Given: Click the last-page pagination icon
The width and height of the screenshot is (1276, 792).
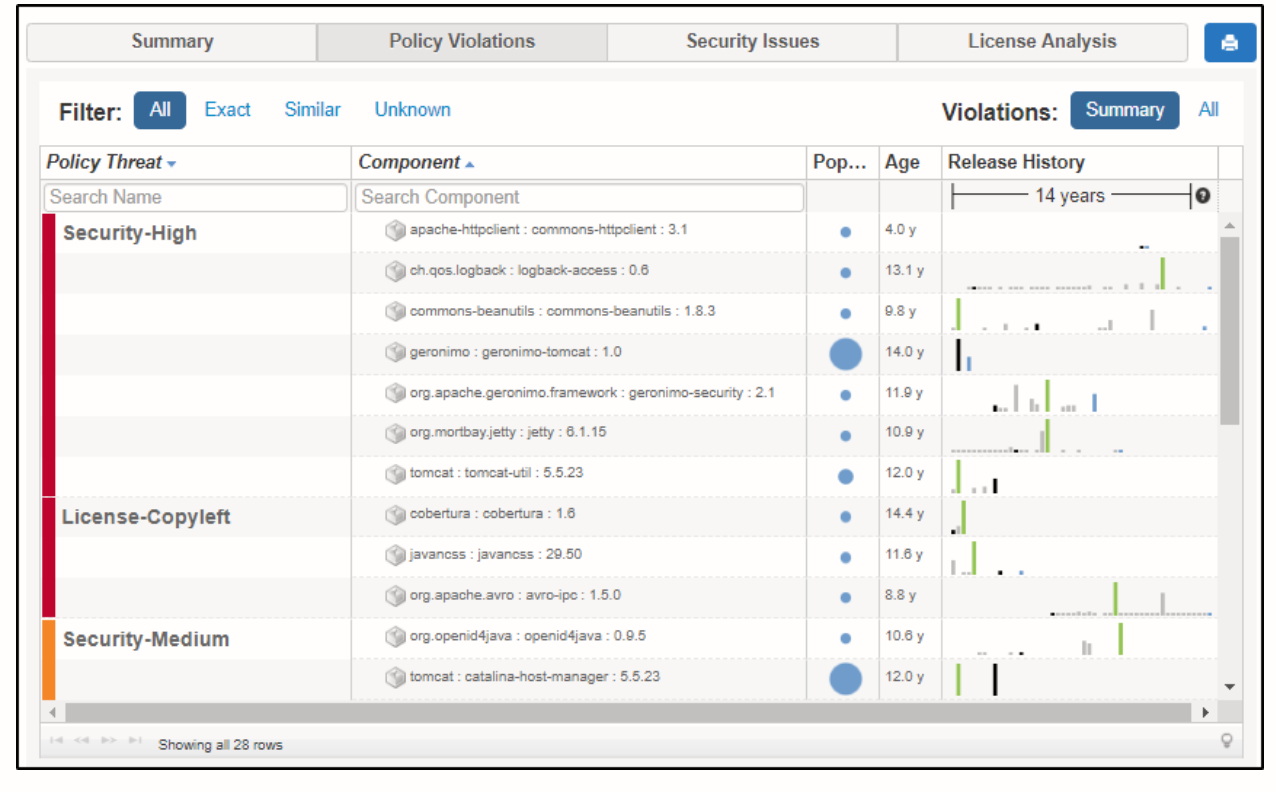Looking at the screenshot, I should (x=133, y=739).
